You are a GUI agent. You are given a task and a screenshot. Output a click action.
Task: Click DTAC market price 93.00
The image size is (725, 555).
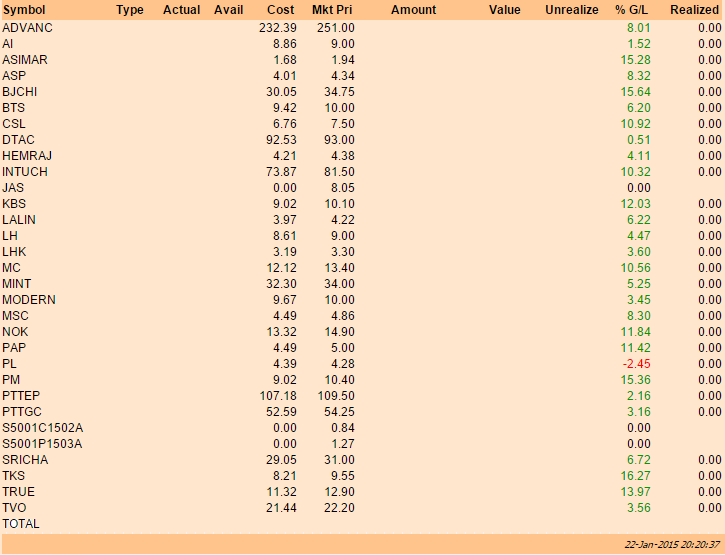[x=339, y=140]
